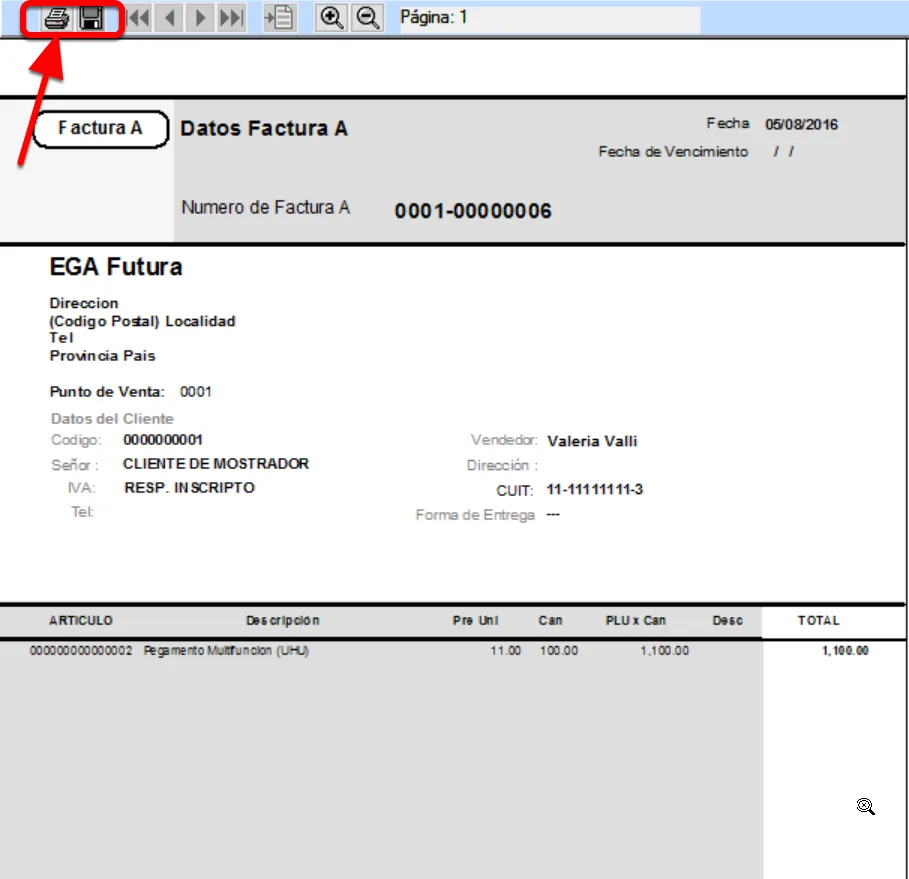Screen dimensions: 909x879
Task: Click the 'Factura A' rounded label box
Action: [101, 129]
